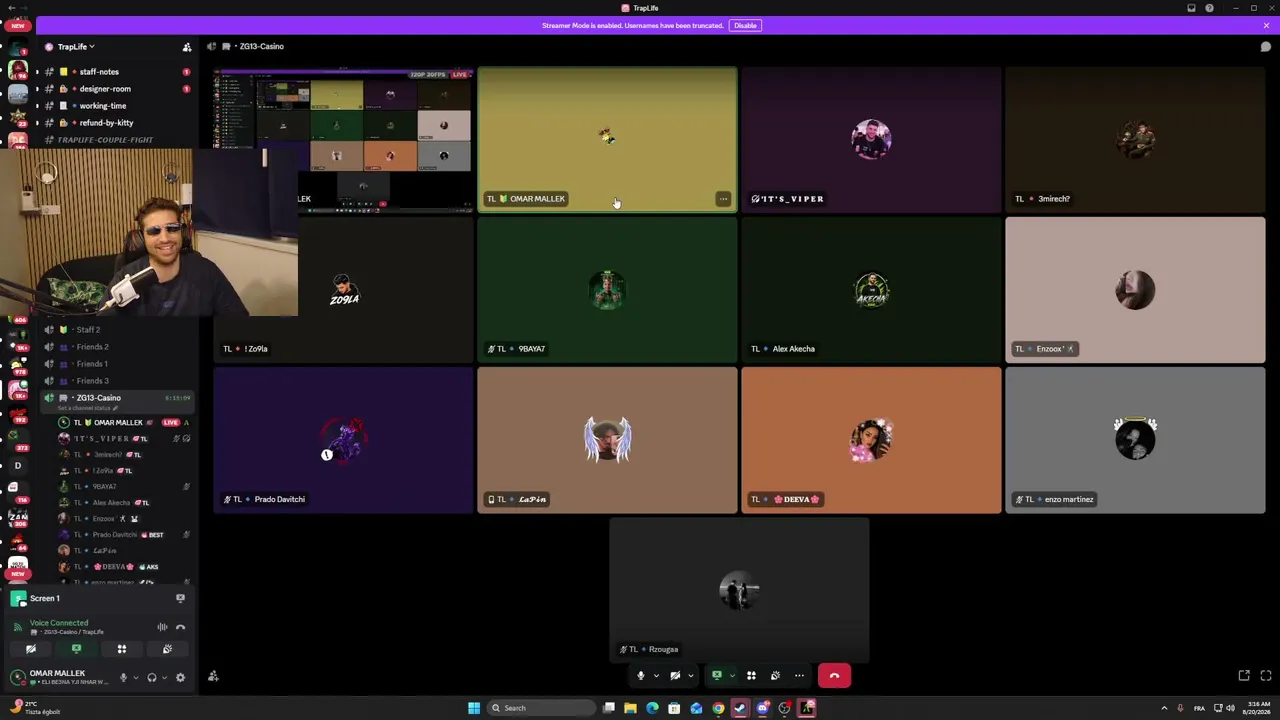Focus the Alex Akecha participant tile
This screenshot has width=1280, height=720.
point(871,290)
